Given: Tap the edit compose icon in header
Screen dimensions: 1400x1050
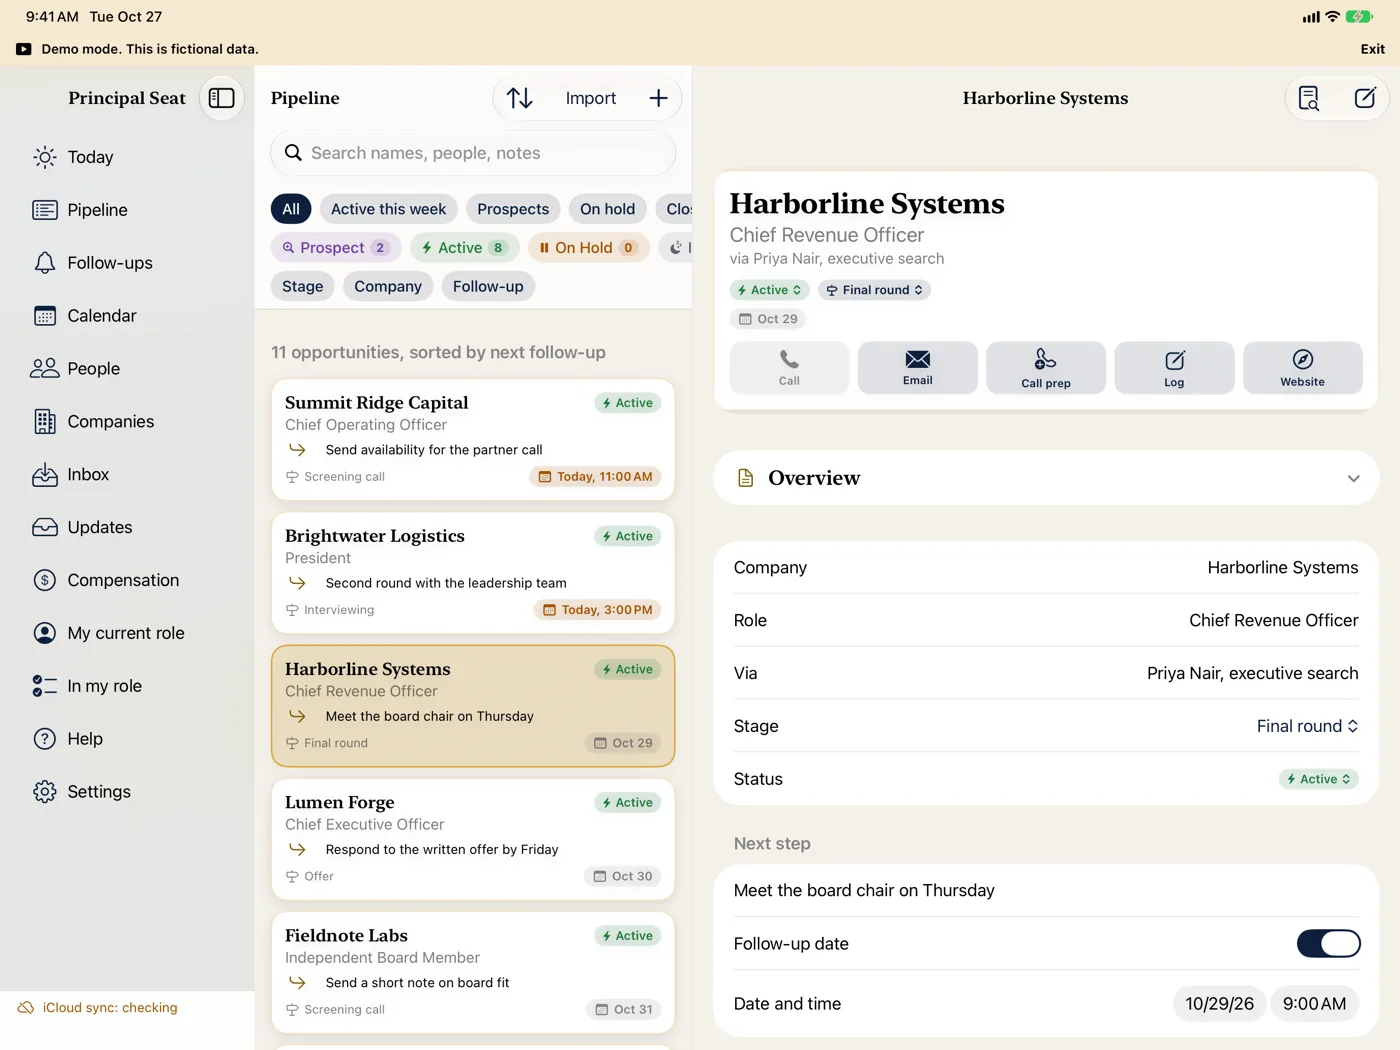Looking at the screenshot, I should coord(1365,98).
